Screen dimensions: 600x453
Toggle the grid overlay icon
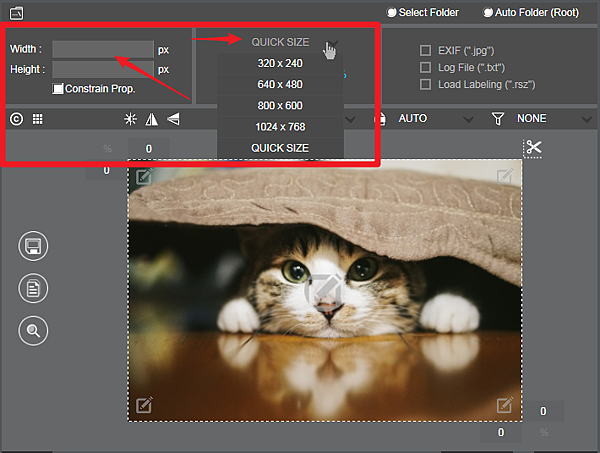point(38,119)
